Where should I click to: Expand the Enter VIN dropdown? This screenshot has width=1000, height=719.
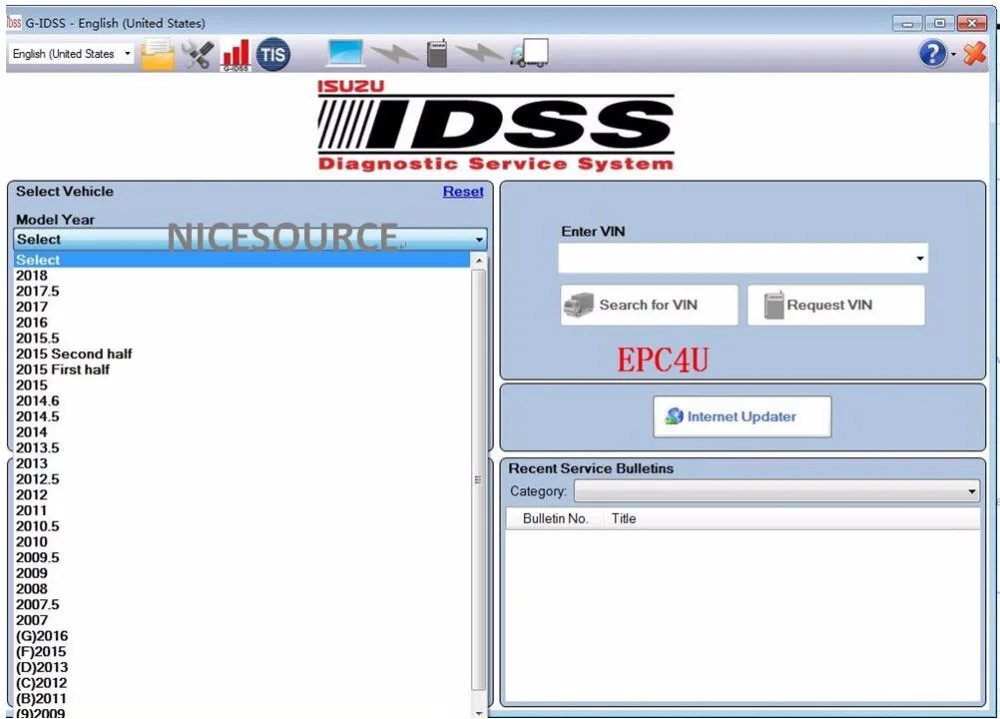coord(919,258)
